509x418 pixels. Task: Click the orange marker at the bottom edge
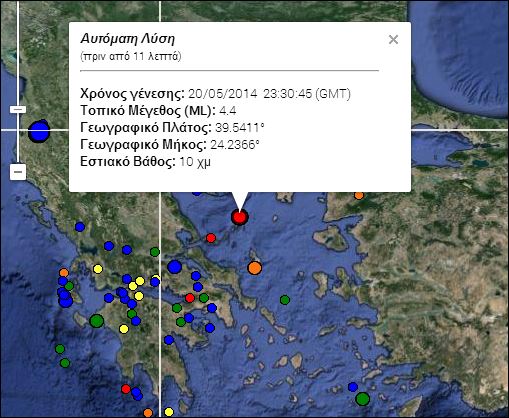[x=148, y=413]
